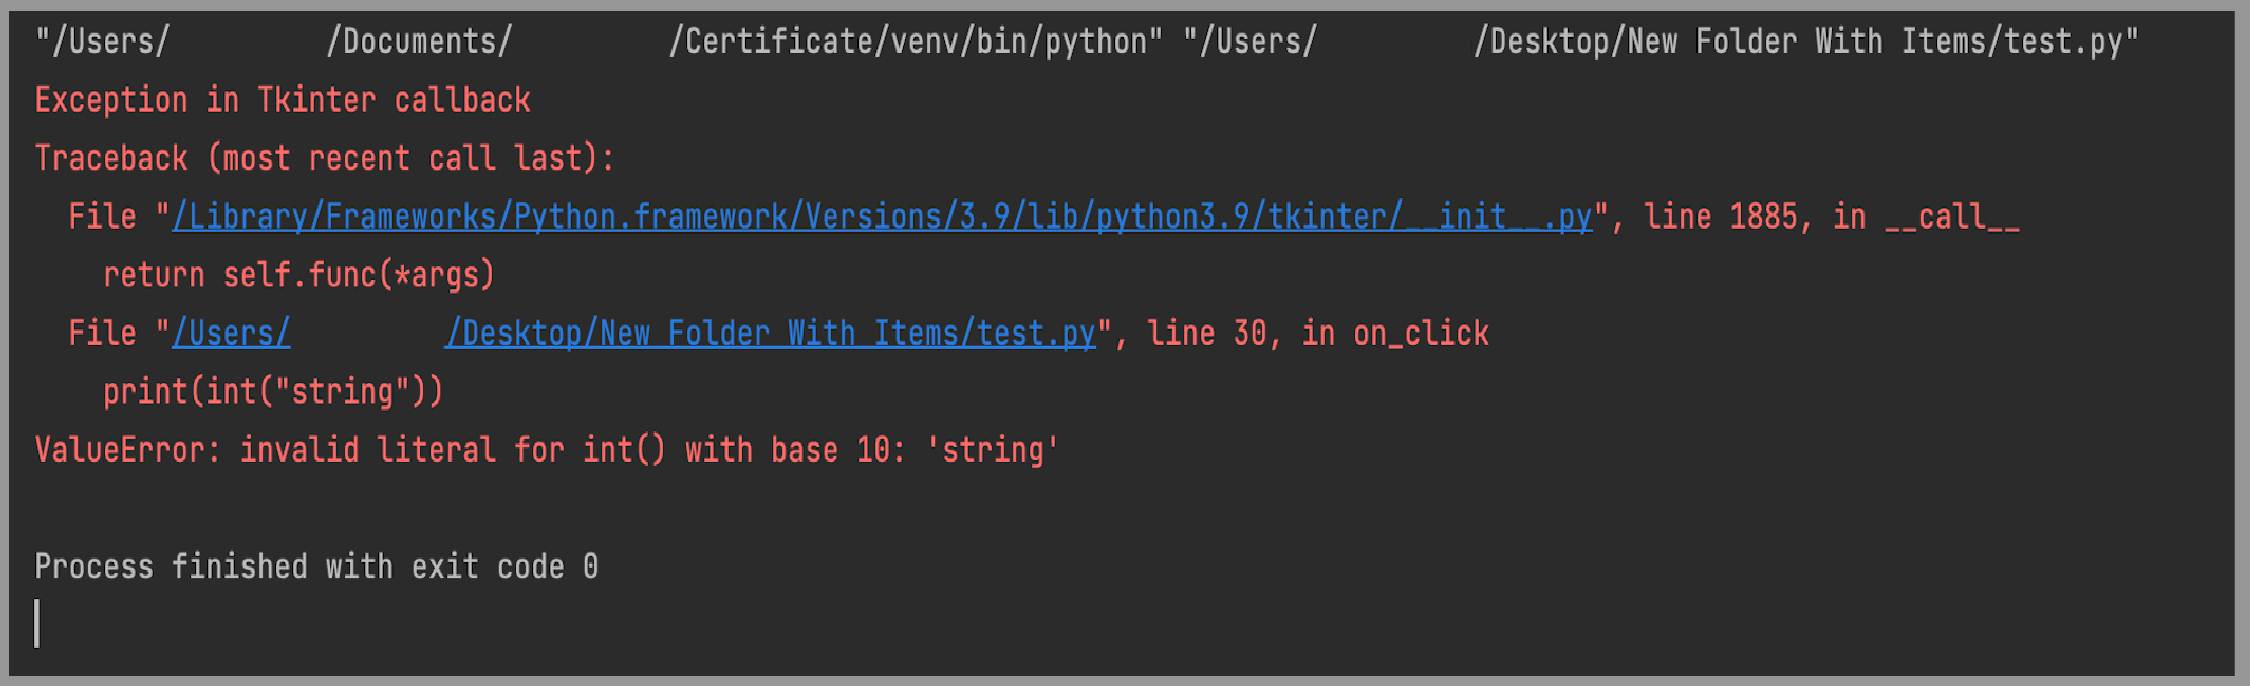
Task: Click the "__call__" function name
Action: 1952,217
